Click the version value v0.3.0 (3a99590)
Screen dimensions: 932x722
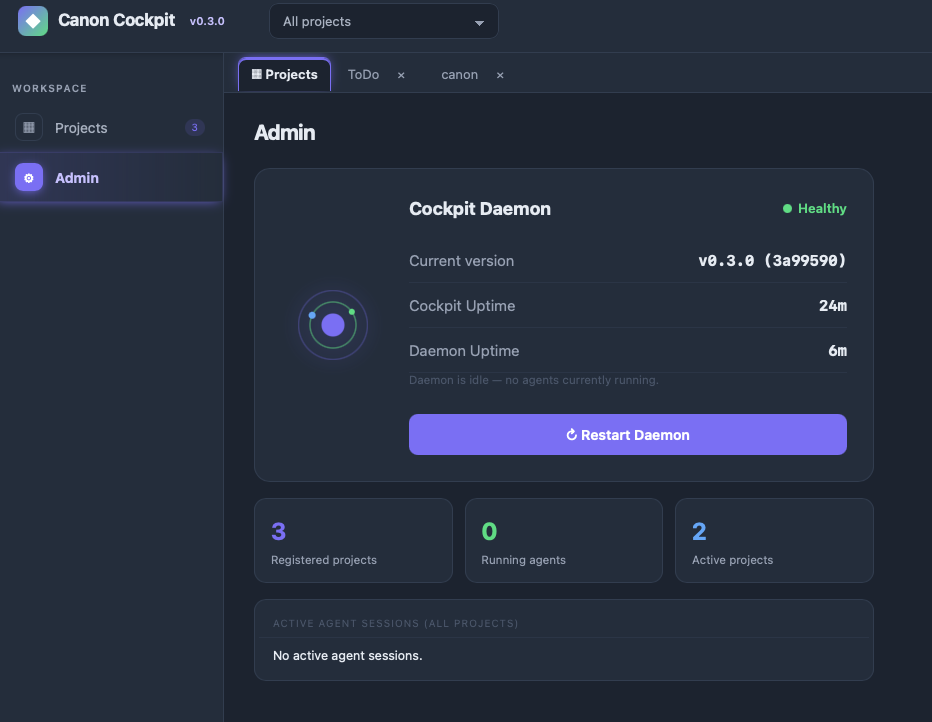pyautogui.click(x=772, y=260)
